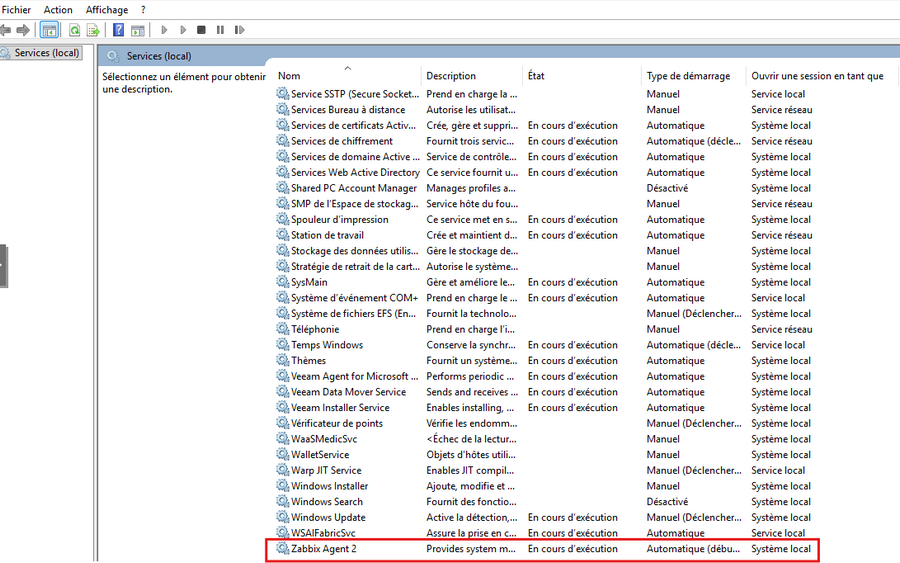Screen dimensions: 900x563
Task: Select Services de domaine Active ... row
Action: coord(355,157)
